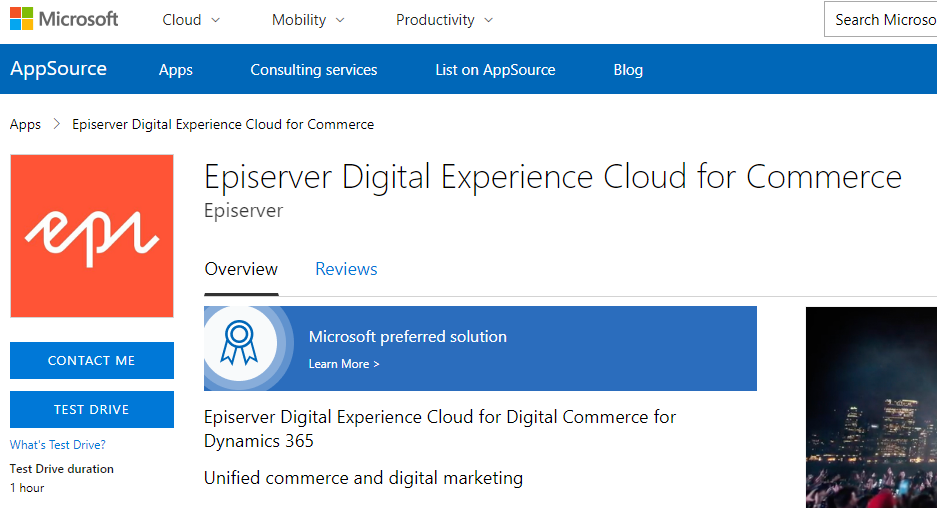Image resolution: width=937 pixels, height=508 pixels.
Task: Expand the Cloud dropdown menu
Action: click(x=191, y=20)
